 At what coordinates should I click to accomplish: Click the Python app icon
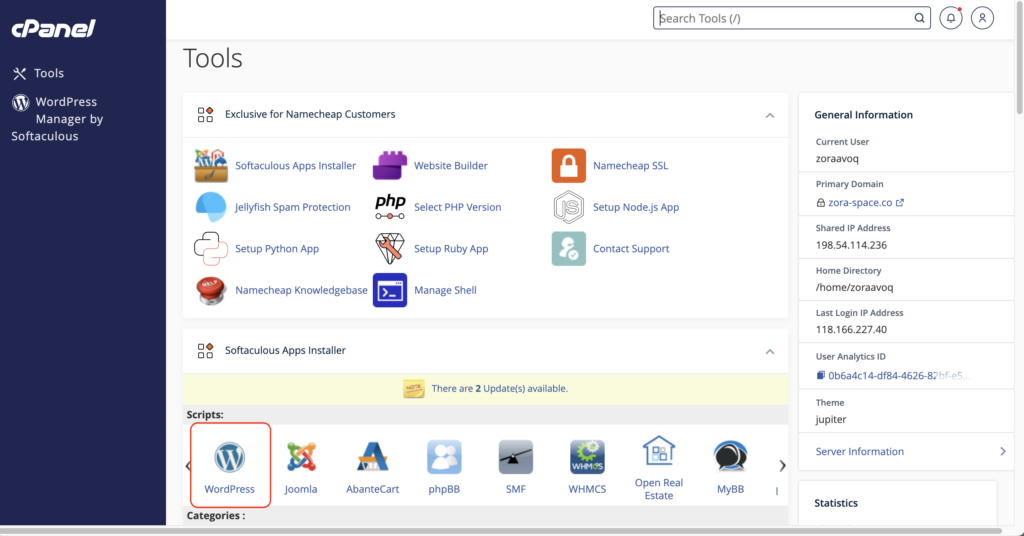coord(211,249)
